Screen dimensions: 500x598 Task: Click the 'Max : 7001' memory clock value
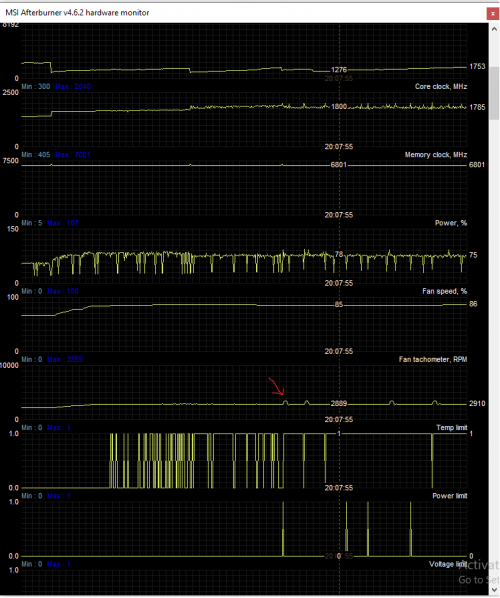(x=72, y=155)
